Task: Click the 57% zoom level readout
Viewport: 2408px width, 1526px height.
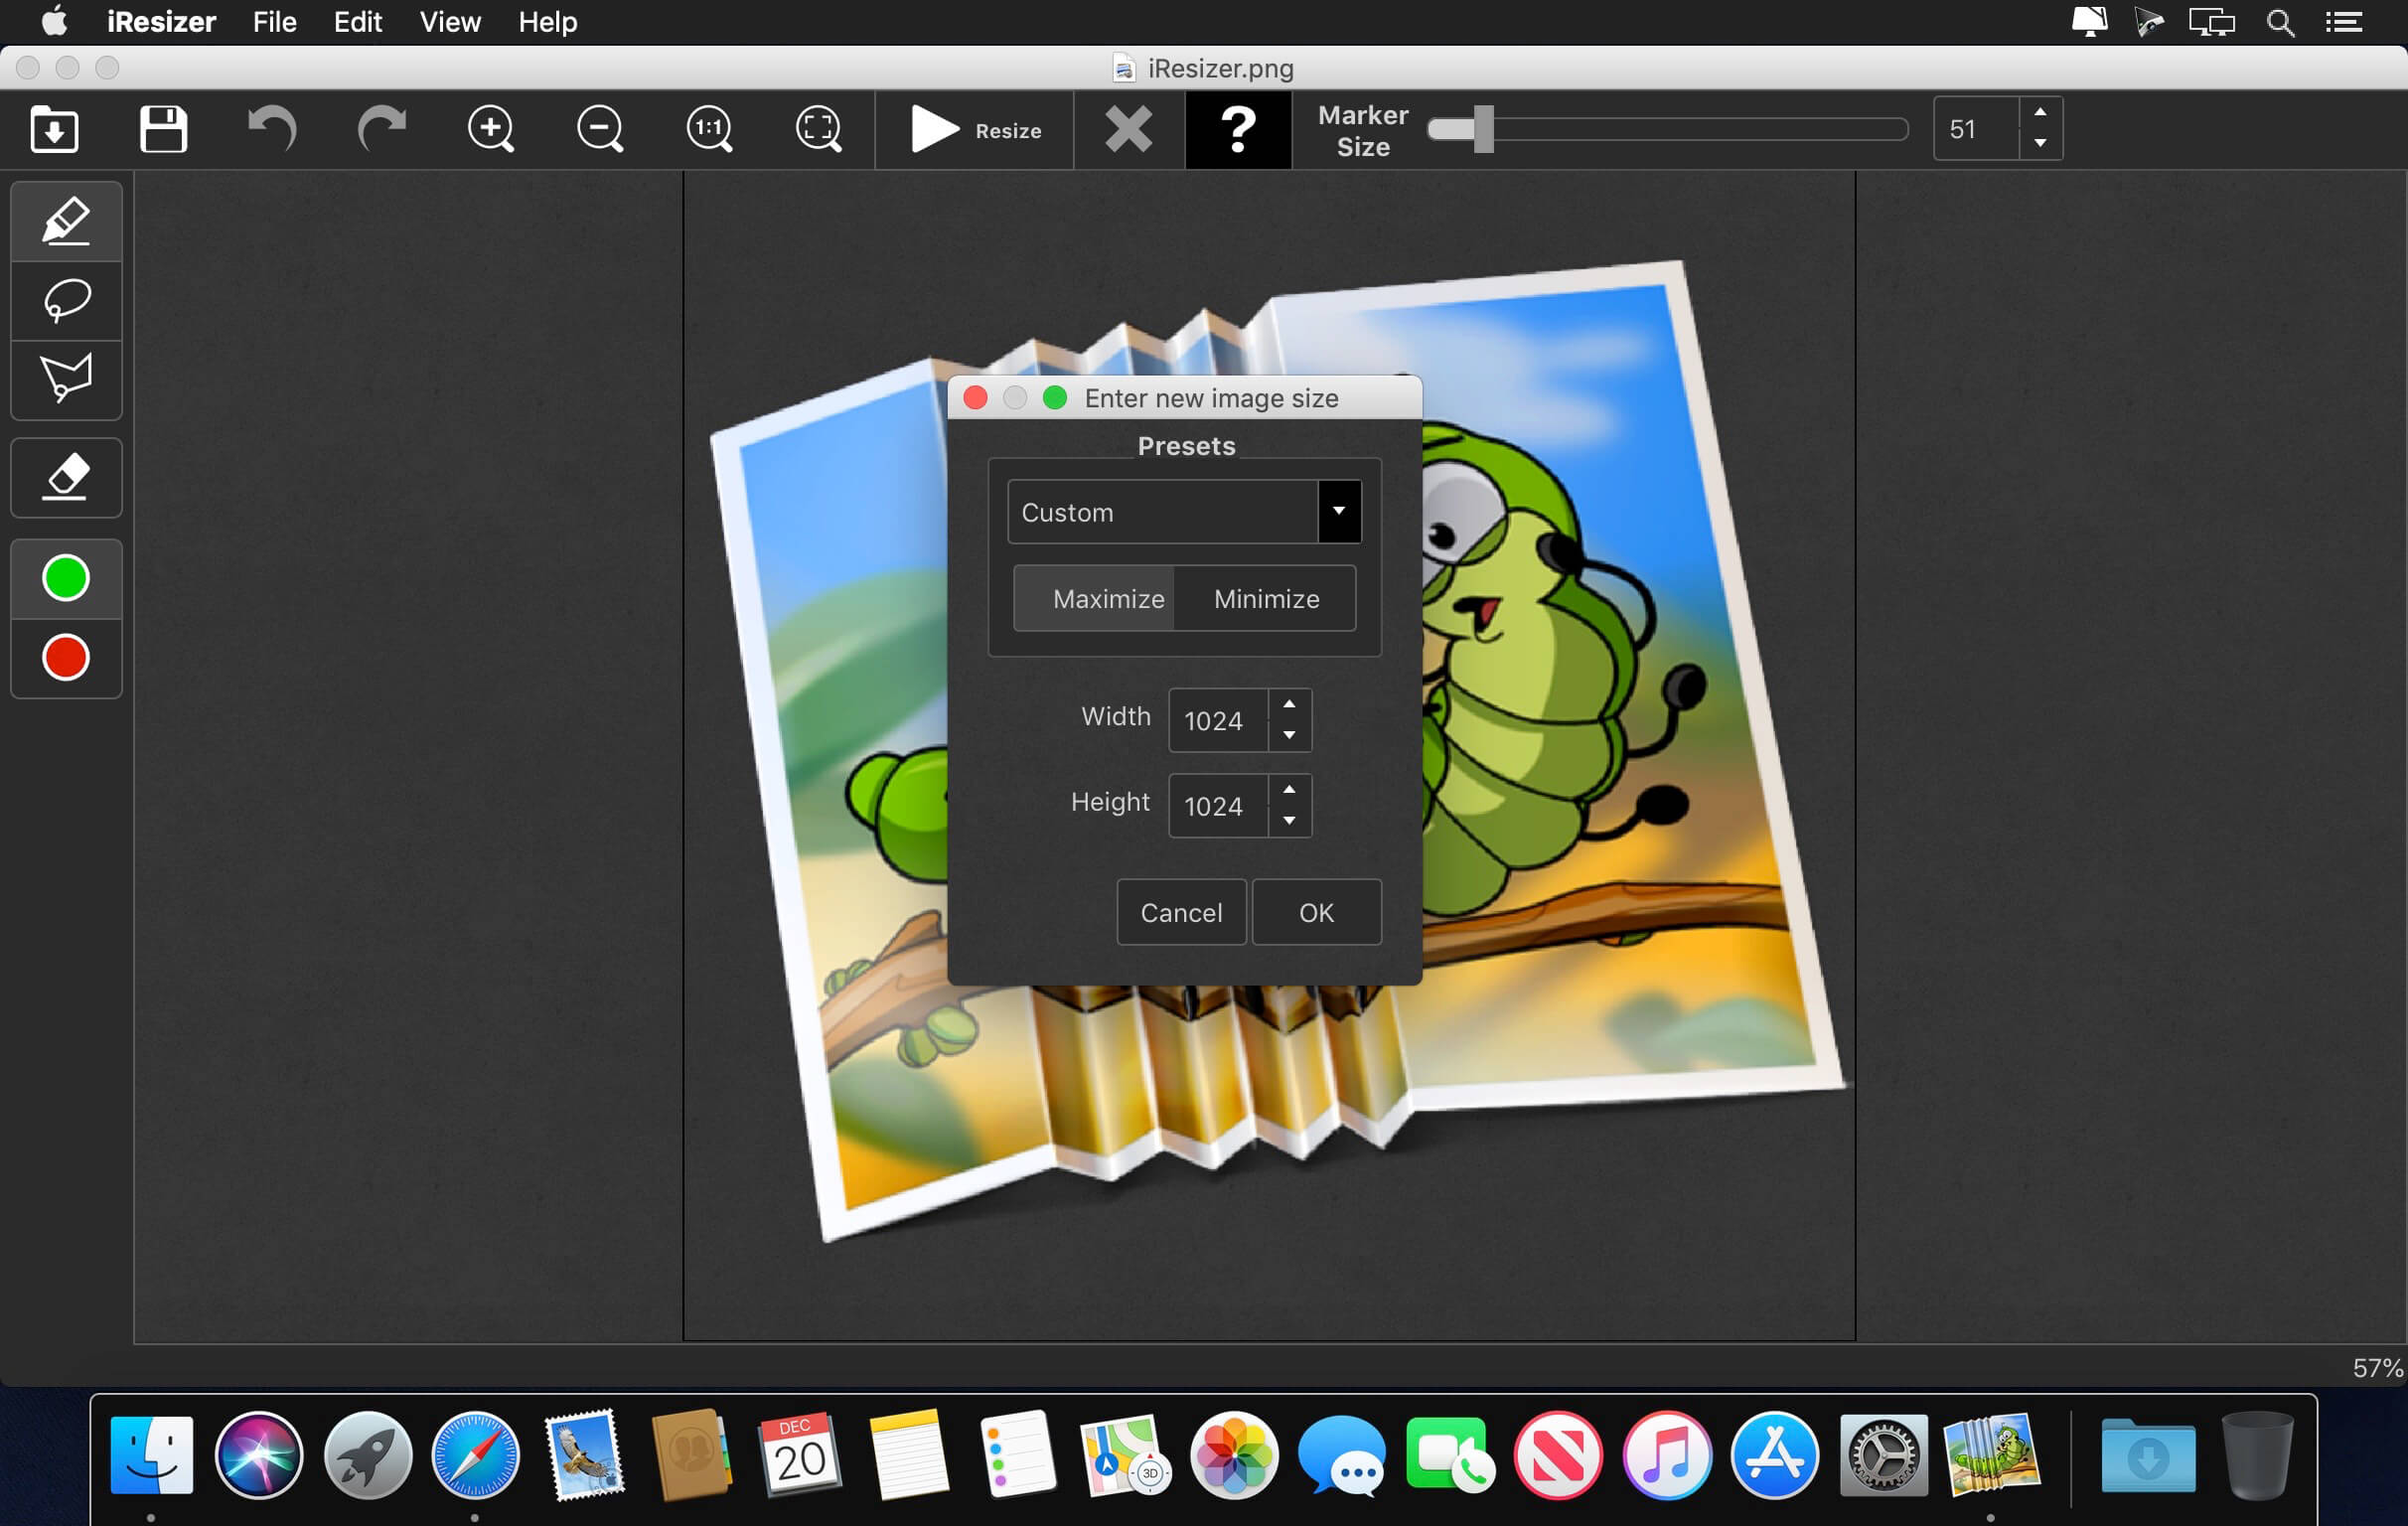Action: pyautogui.click(x=2377, y=1367)
